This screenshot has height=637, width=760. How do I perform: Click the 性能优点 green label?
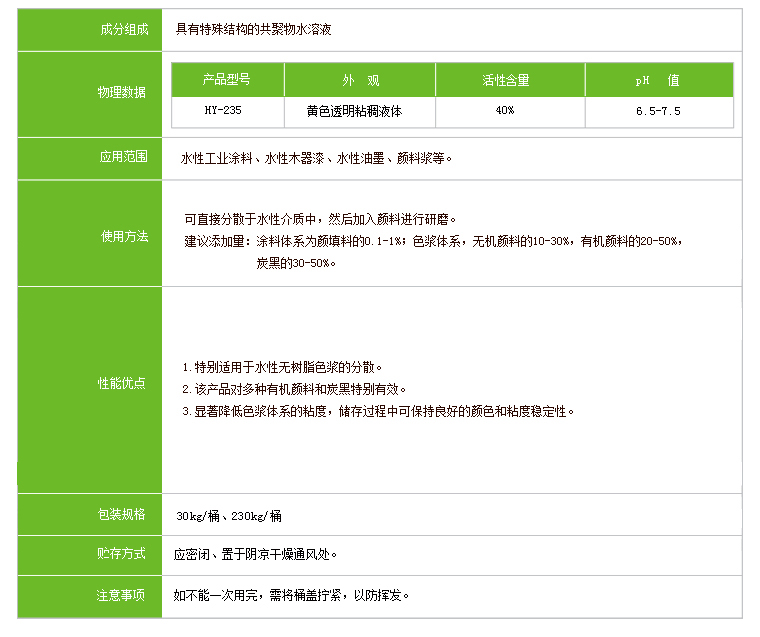(x=121, y=383)
